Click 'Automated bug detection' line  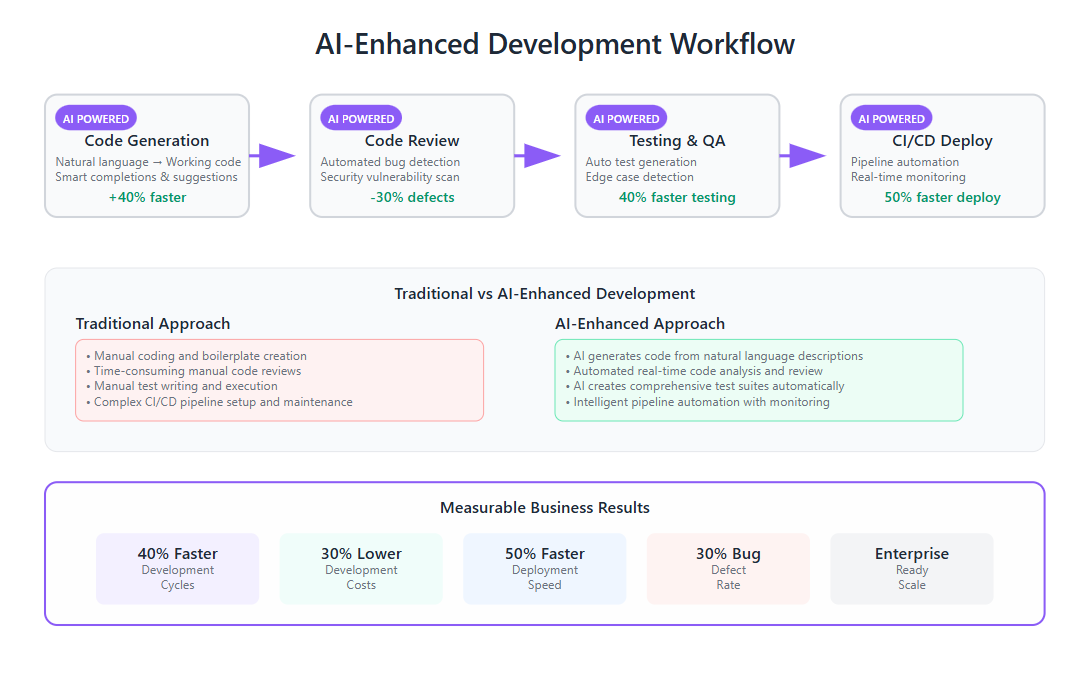click(390, 161)
